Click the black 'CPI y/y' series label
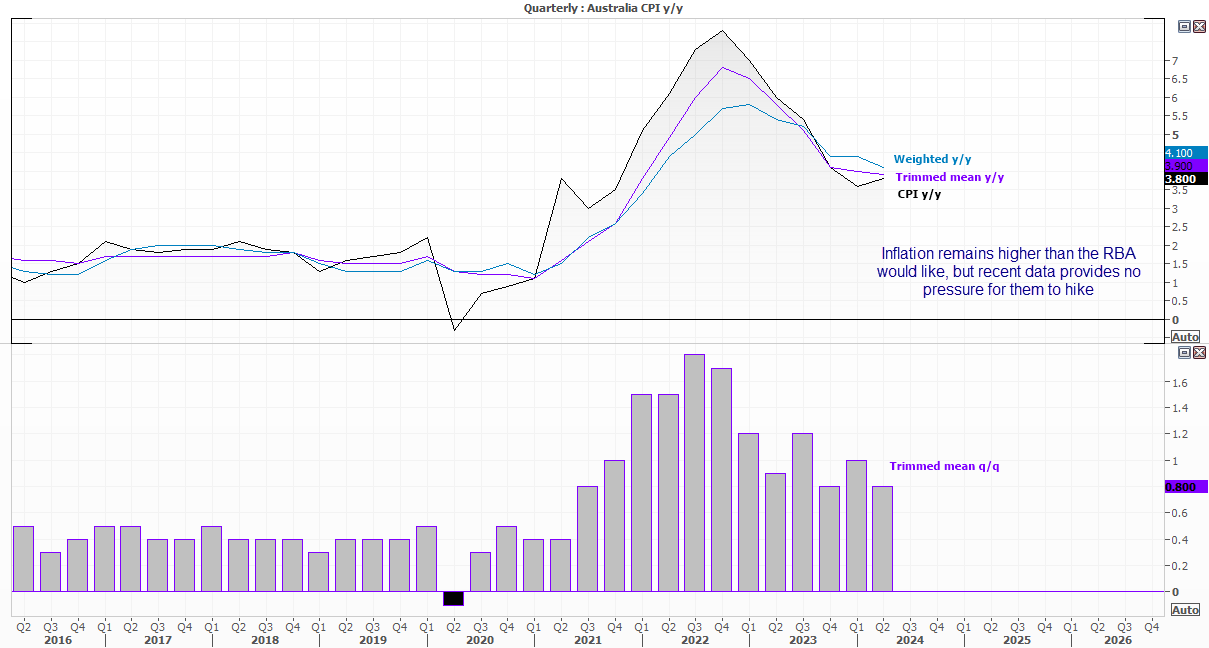Screen dimensions: 1209x648 919,194
